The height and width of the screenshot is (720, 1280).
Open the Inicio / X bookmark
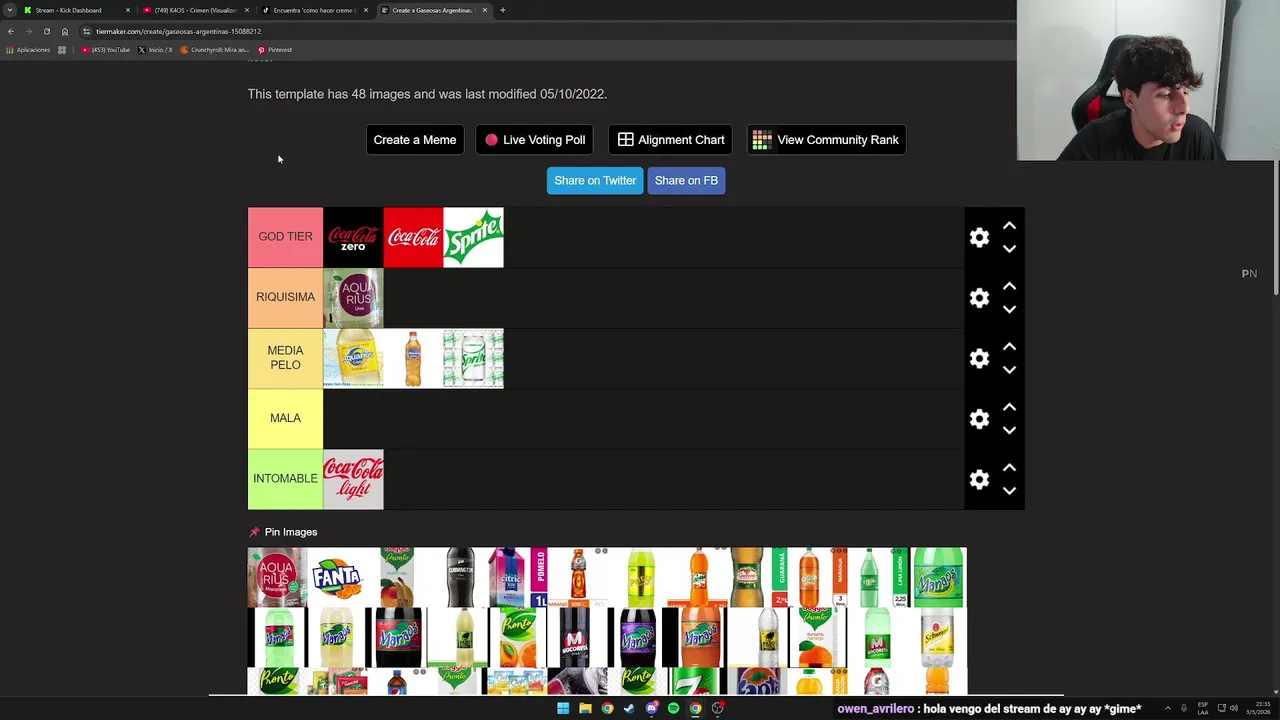(x=155, y=50)
